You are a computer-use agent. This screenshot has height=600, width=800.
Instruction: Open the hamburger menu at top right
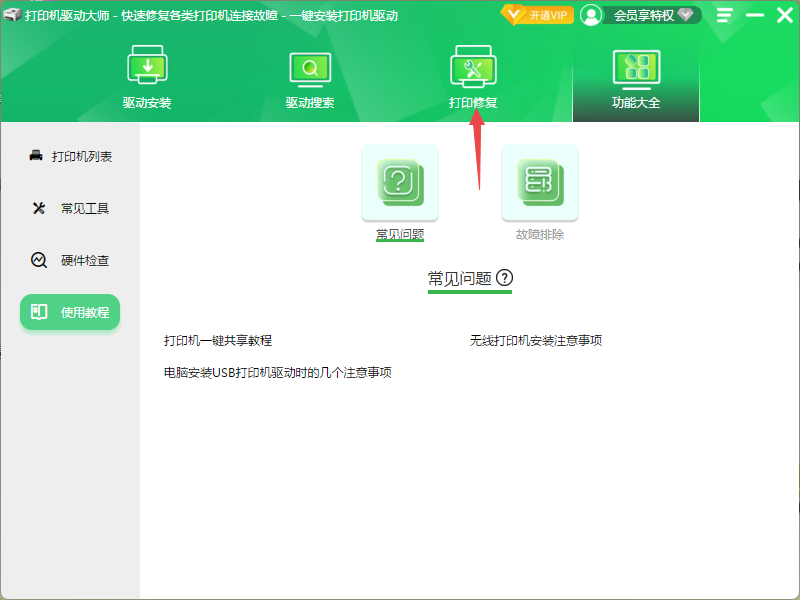pyautogui.click(x=723, y=15)
